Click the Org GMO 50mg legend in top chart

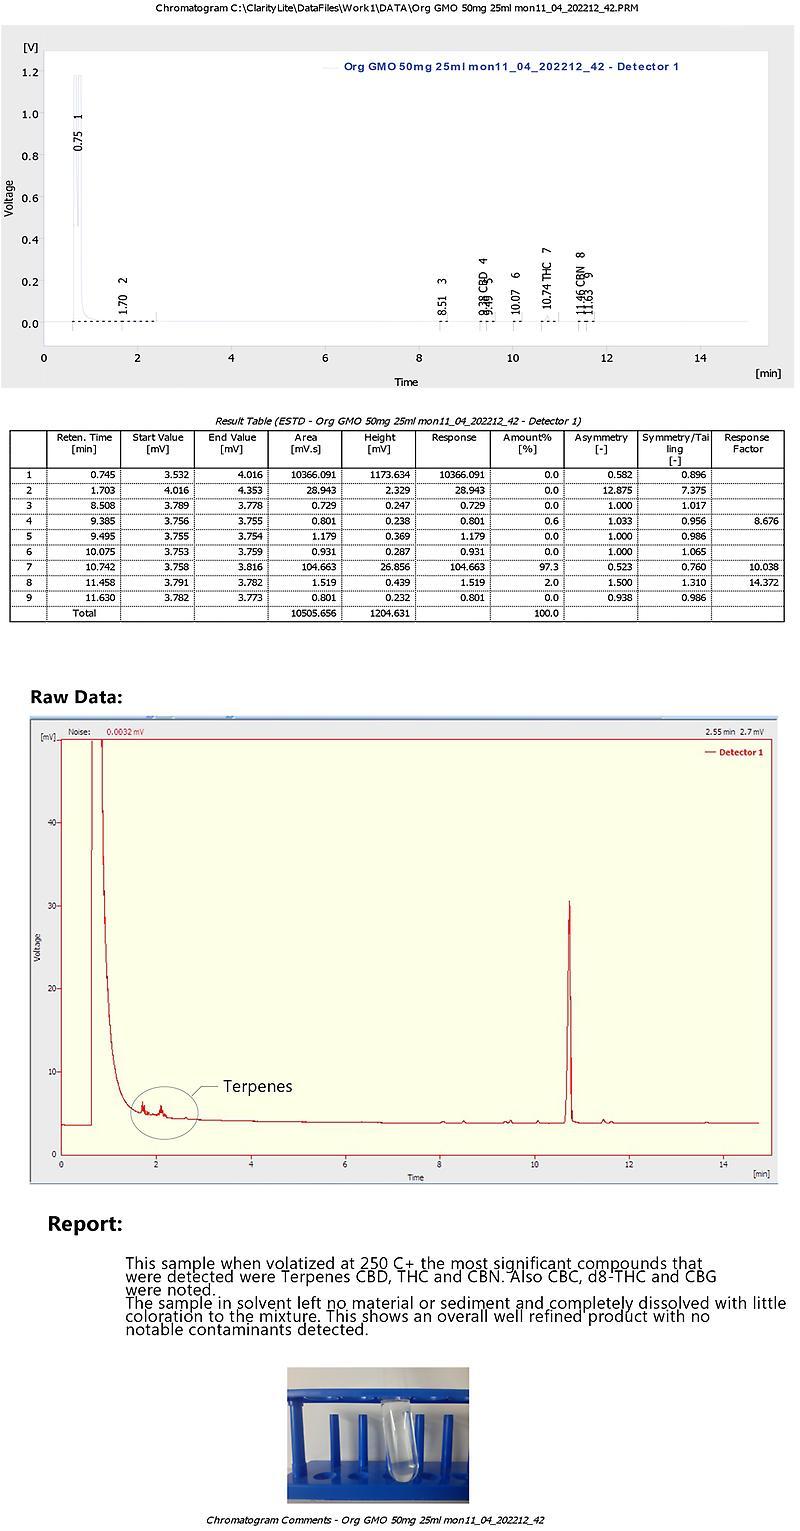click(x=510, y=67)
